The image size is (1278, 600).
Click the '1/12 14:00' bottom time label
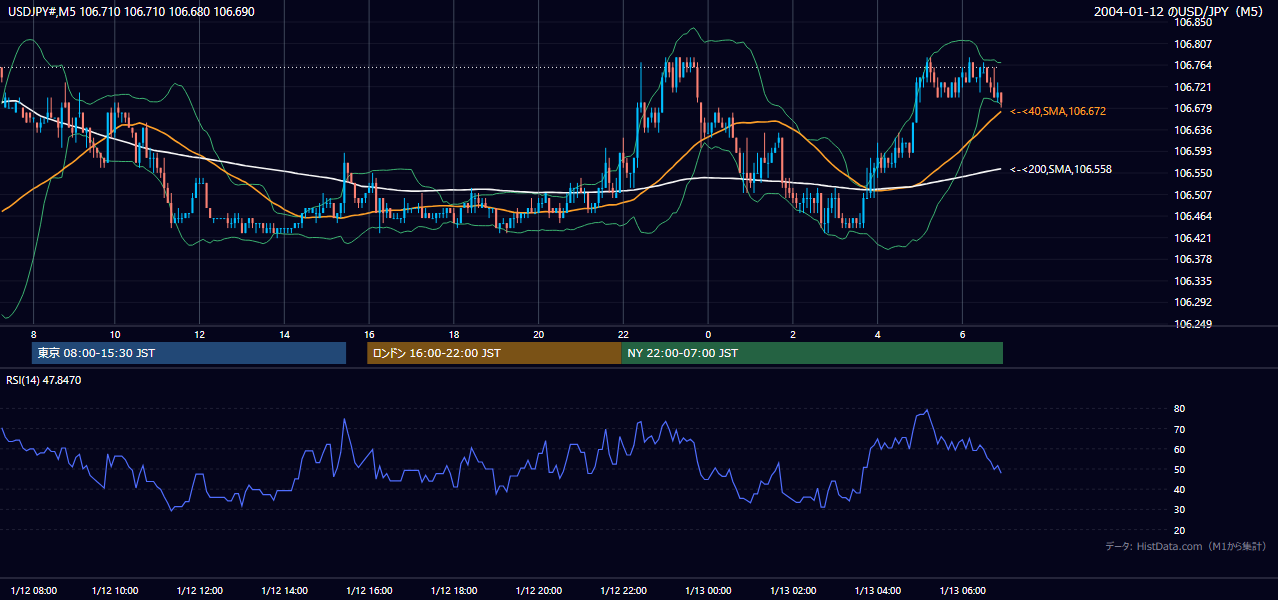pos(284,590)
